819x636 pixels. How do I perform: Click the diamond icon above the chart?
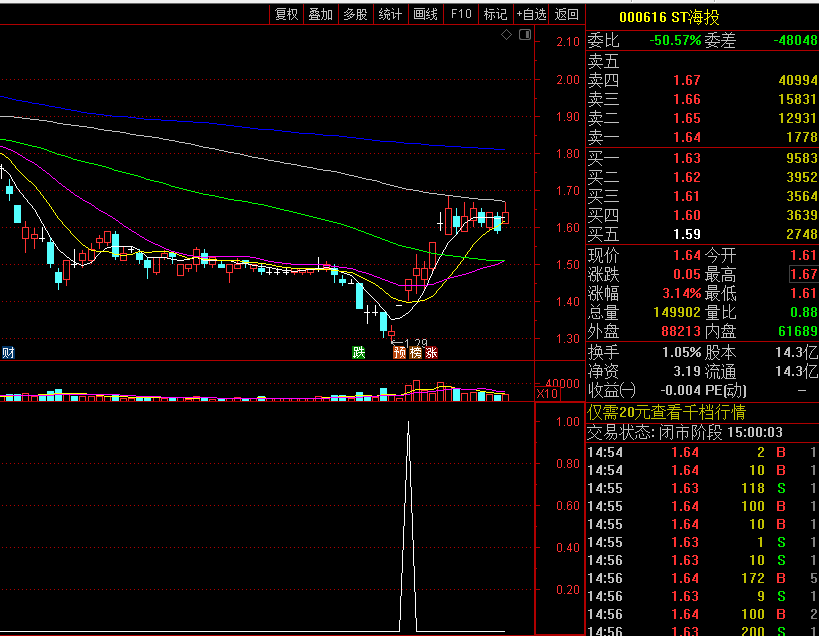[x=506, y=34]
